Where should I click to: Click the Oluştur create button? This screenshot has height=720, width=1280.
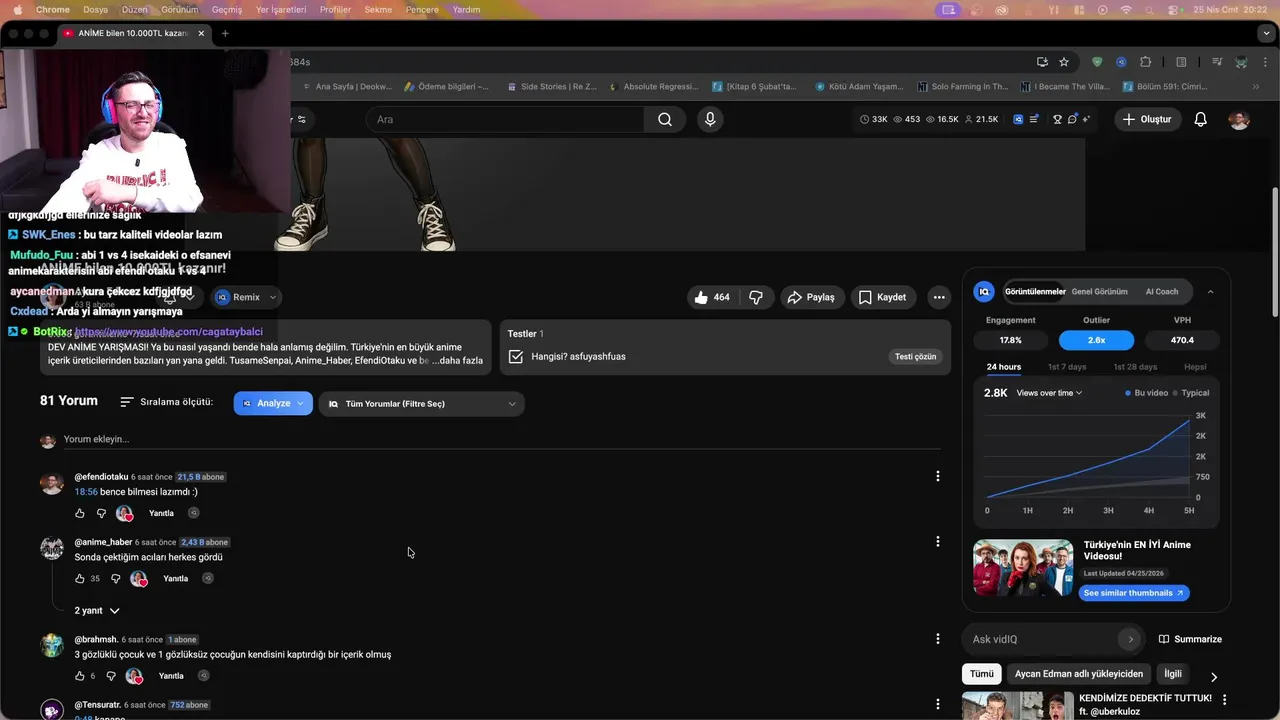(x=1146, y=119)
